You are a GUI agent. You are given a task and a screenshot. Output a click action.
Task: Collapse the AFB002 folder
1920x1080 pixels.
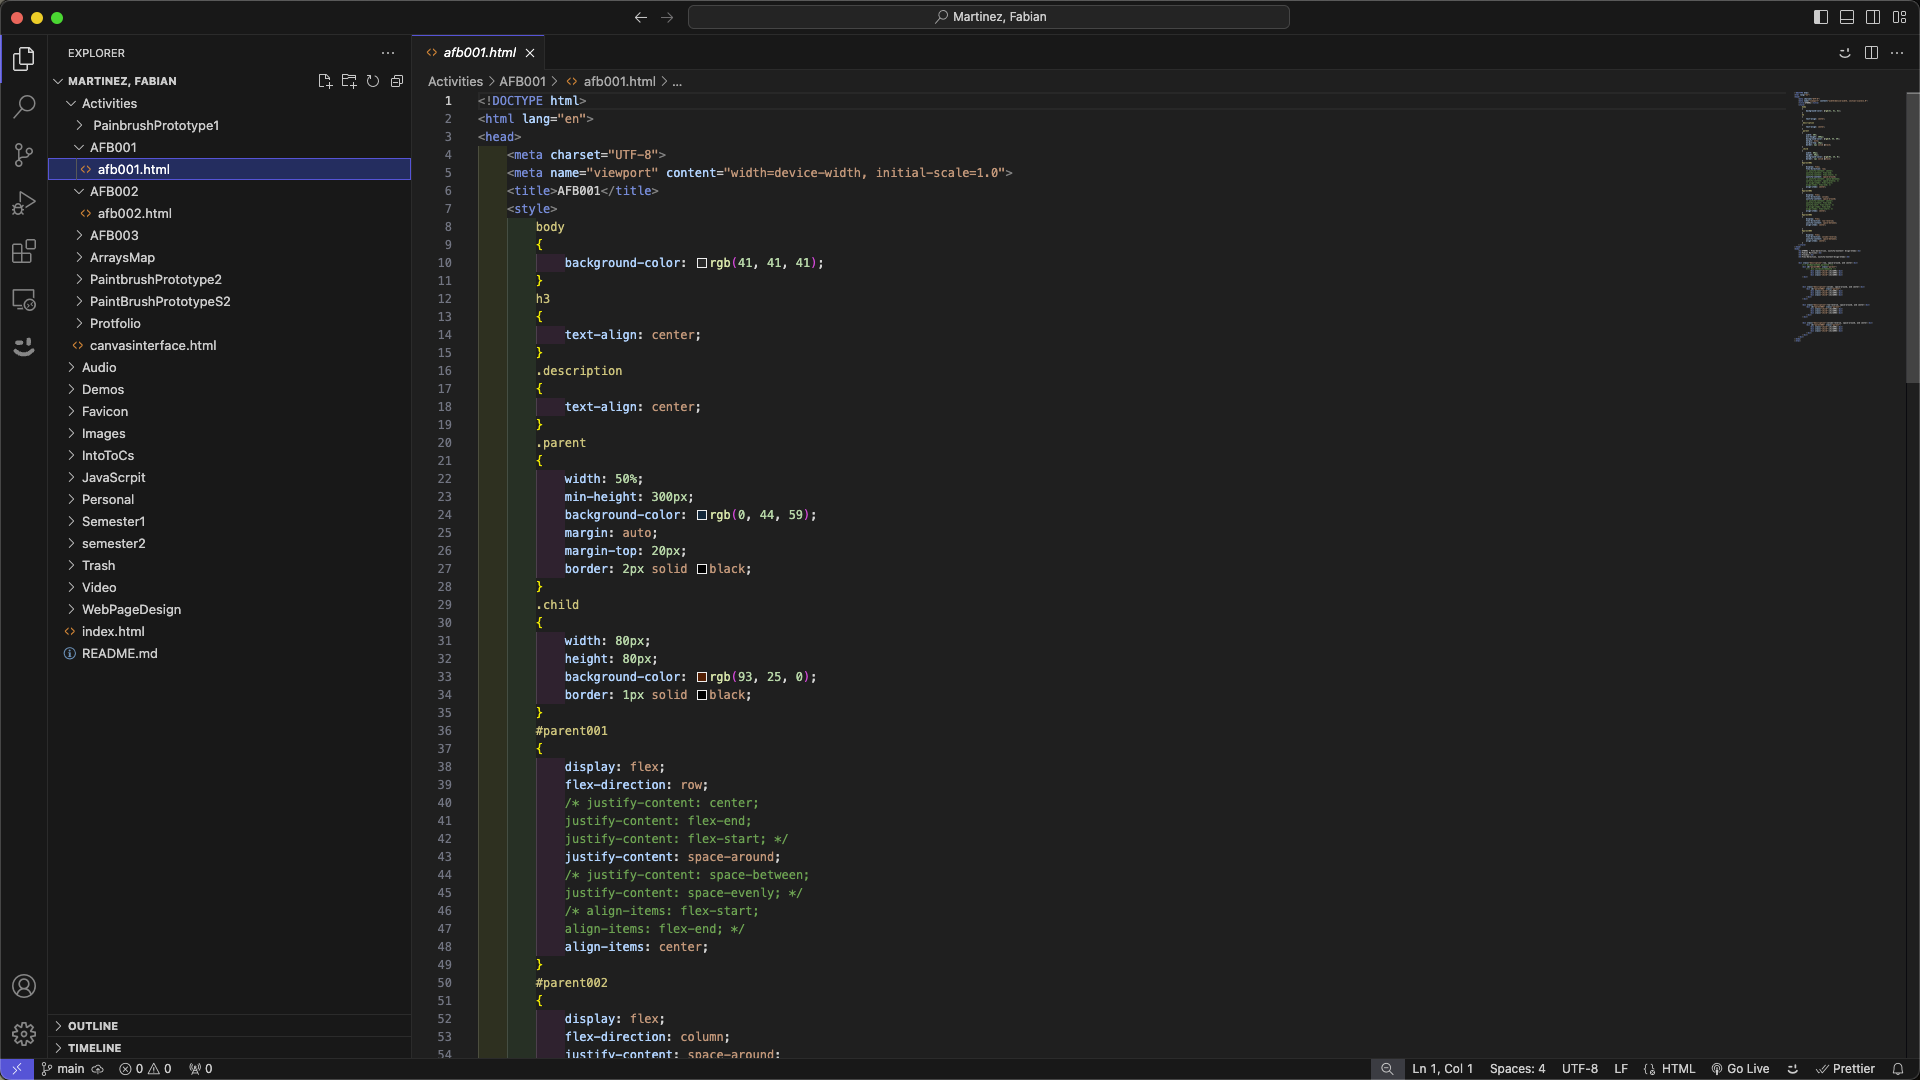(x=114, y=191)
